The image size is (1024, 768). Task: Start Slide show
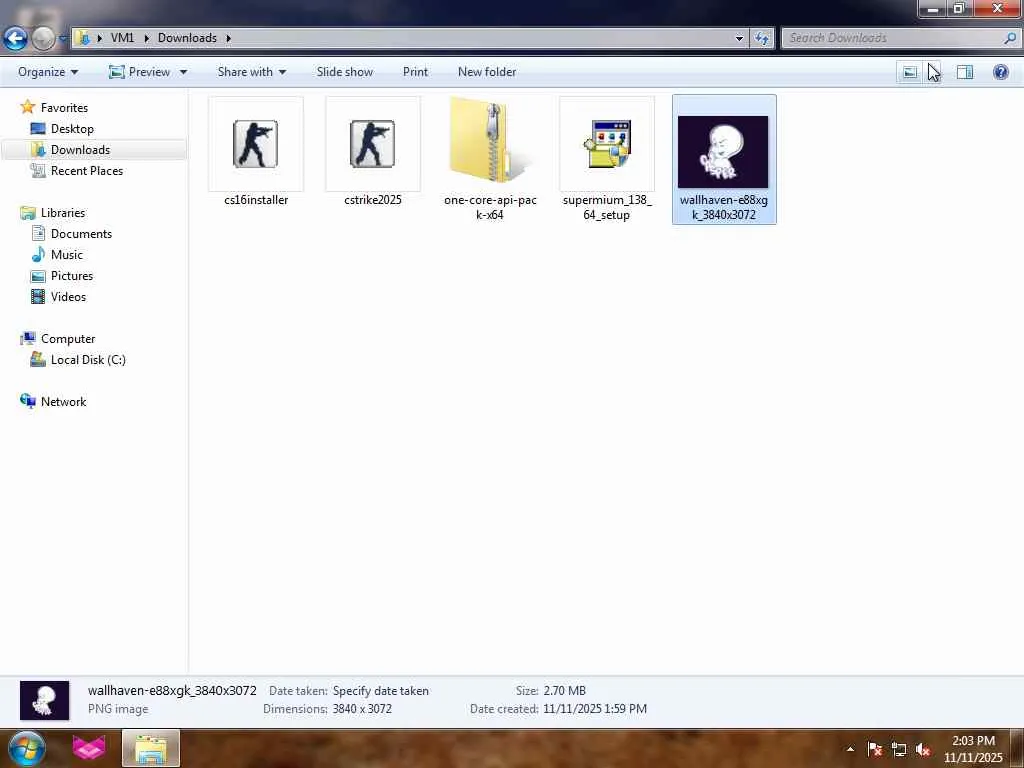[345, 72]
